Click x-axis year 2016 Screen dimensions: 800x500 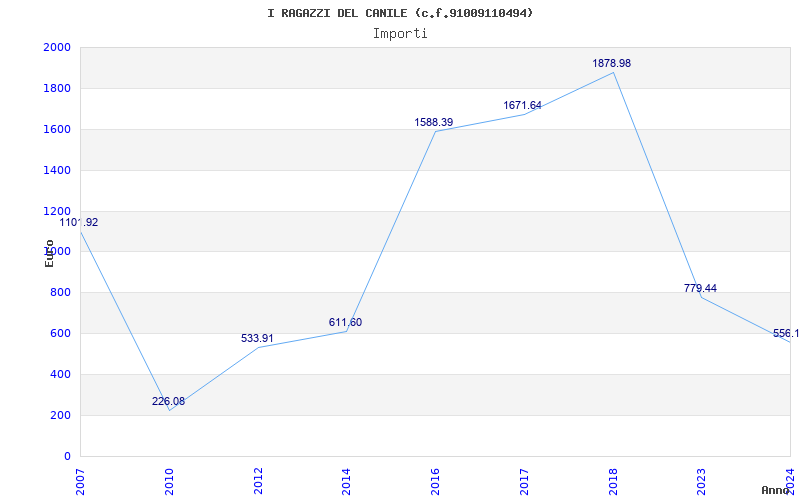click(436, 482)
